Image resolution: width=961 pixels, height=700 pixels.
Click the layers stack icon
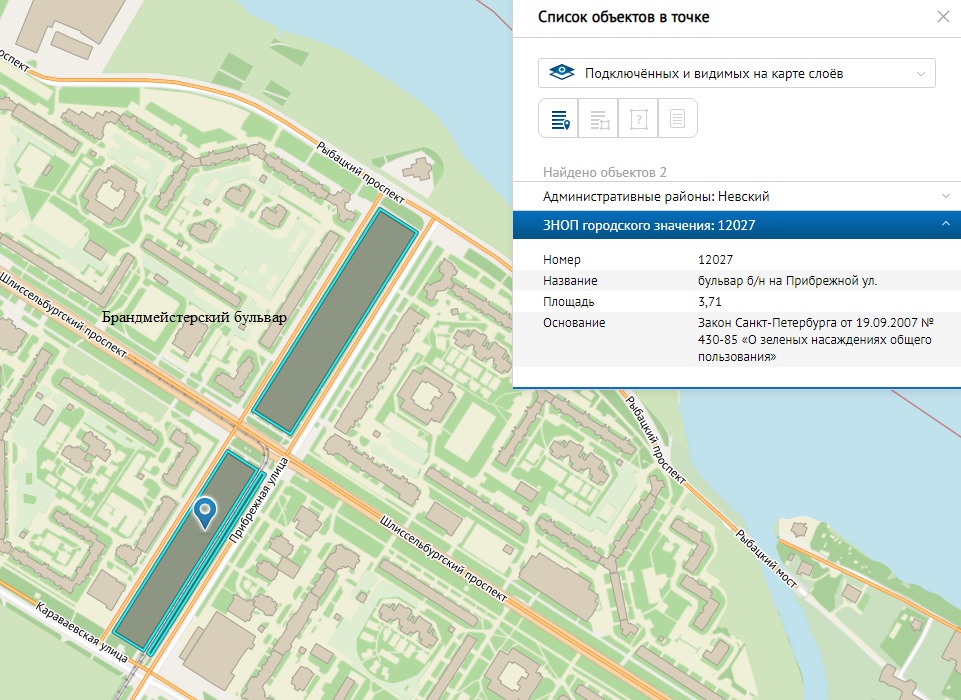point(563,73)
